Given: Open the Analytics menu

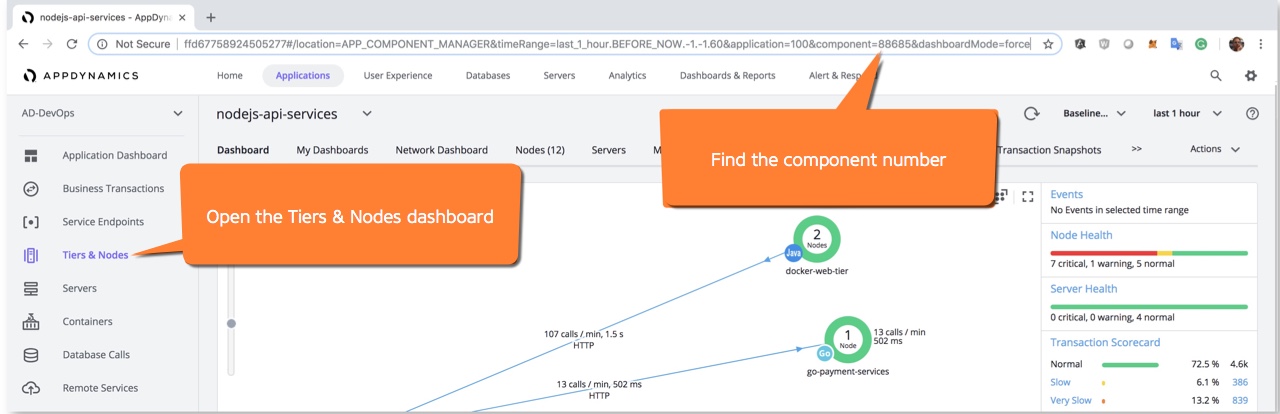Looking at the screenshot, I should point(627,76).
